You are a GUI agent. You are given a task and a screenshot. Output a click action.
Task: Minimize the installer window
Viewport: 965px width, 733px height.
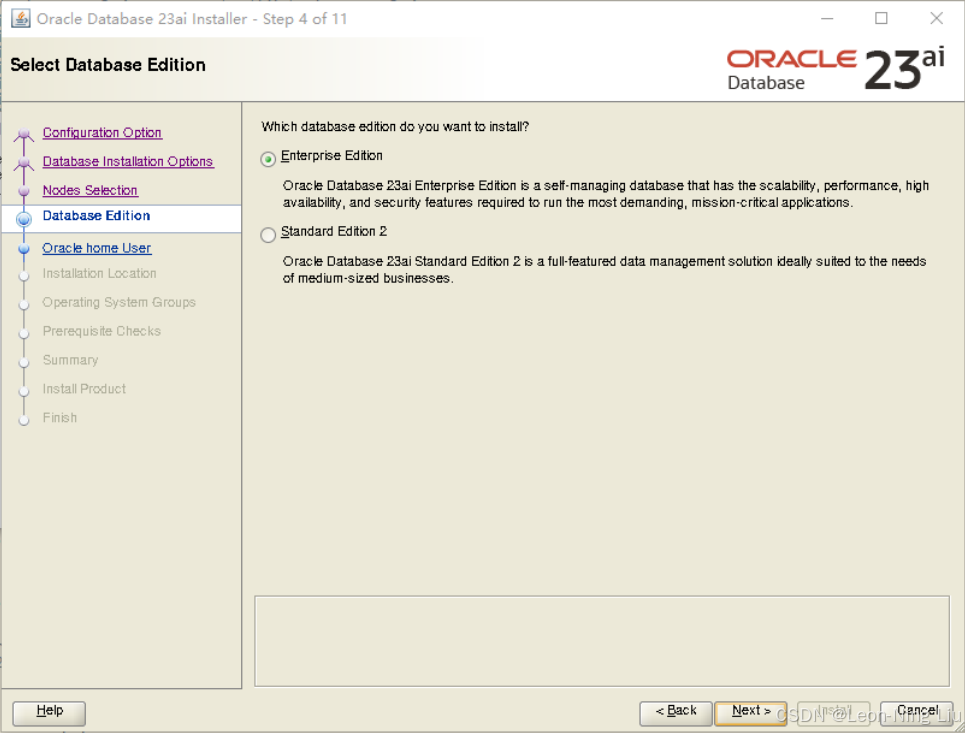tap(827, 18)
